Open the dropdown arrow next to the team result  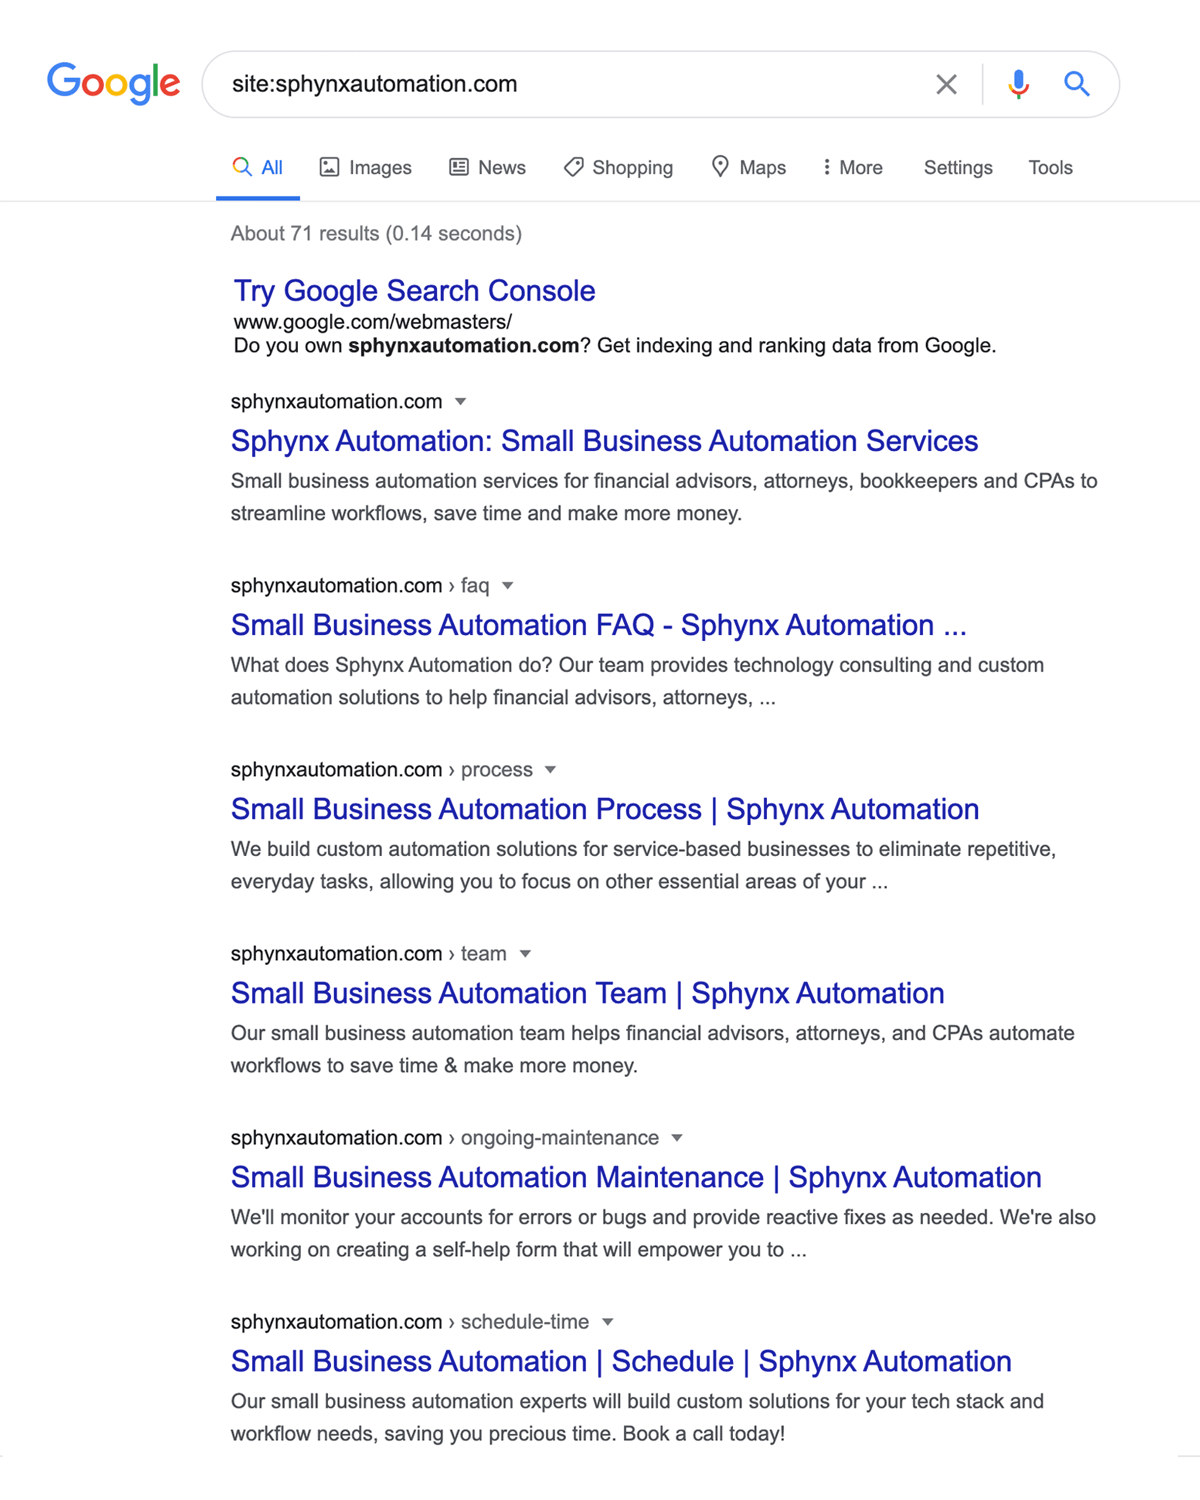(x=526, y=954)
